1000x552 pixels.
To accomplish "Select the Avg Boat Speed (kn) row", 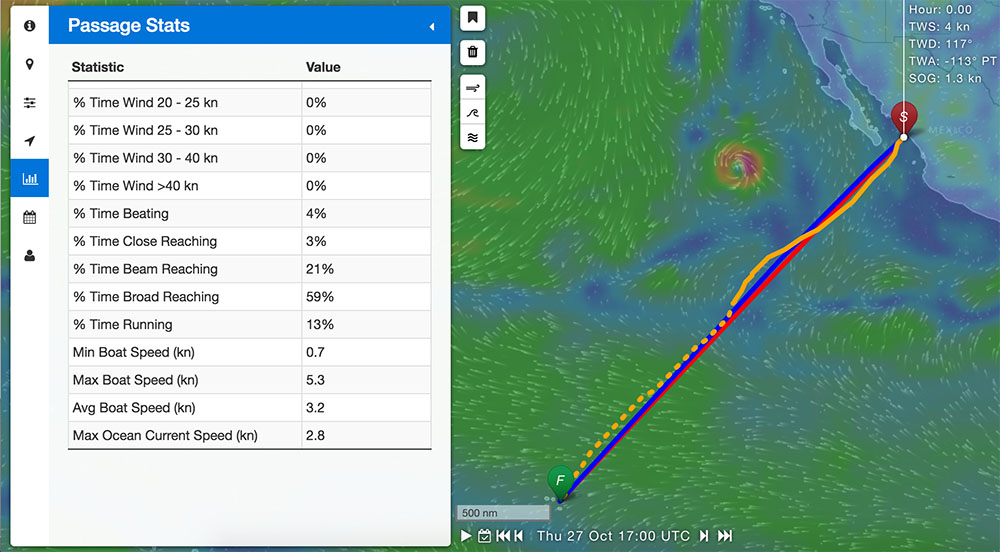I will click(249, 407).
